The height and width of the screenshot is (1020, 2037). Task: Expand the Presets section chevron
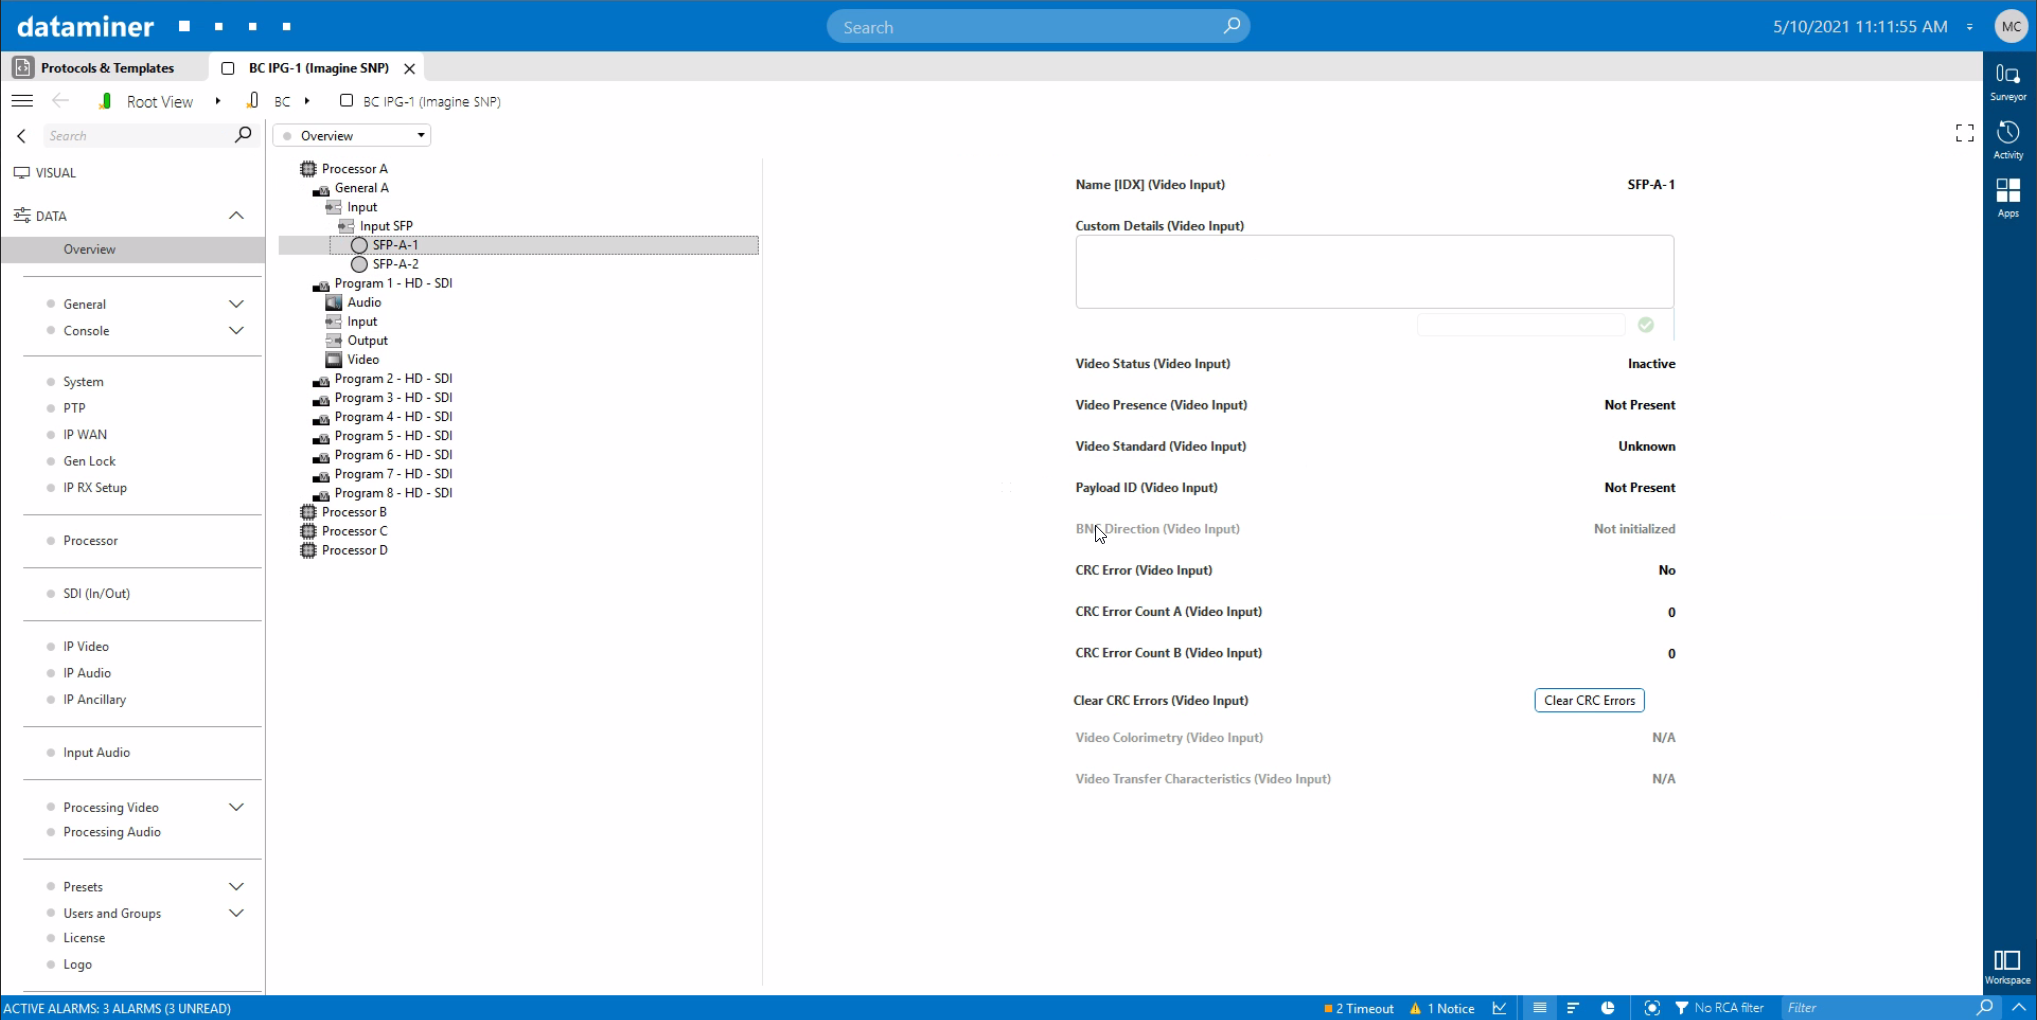236,887
